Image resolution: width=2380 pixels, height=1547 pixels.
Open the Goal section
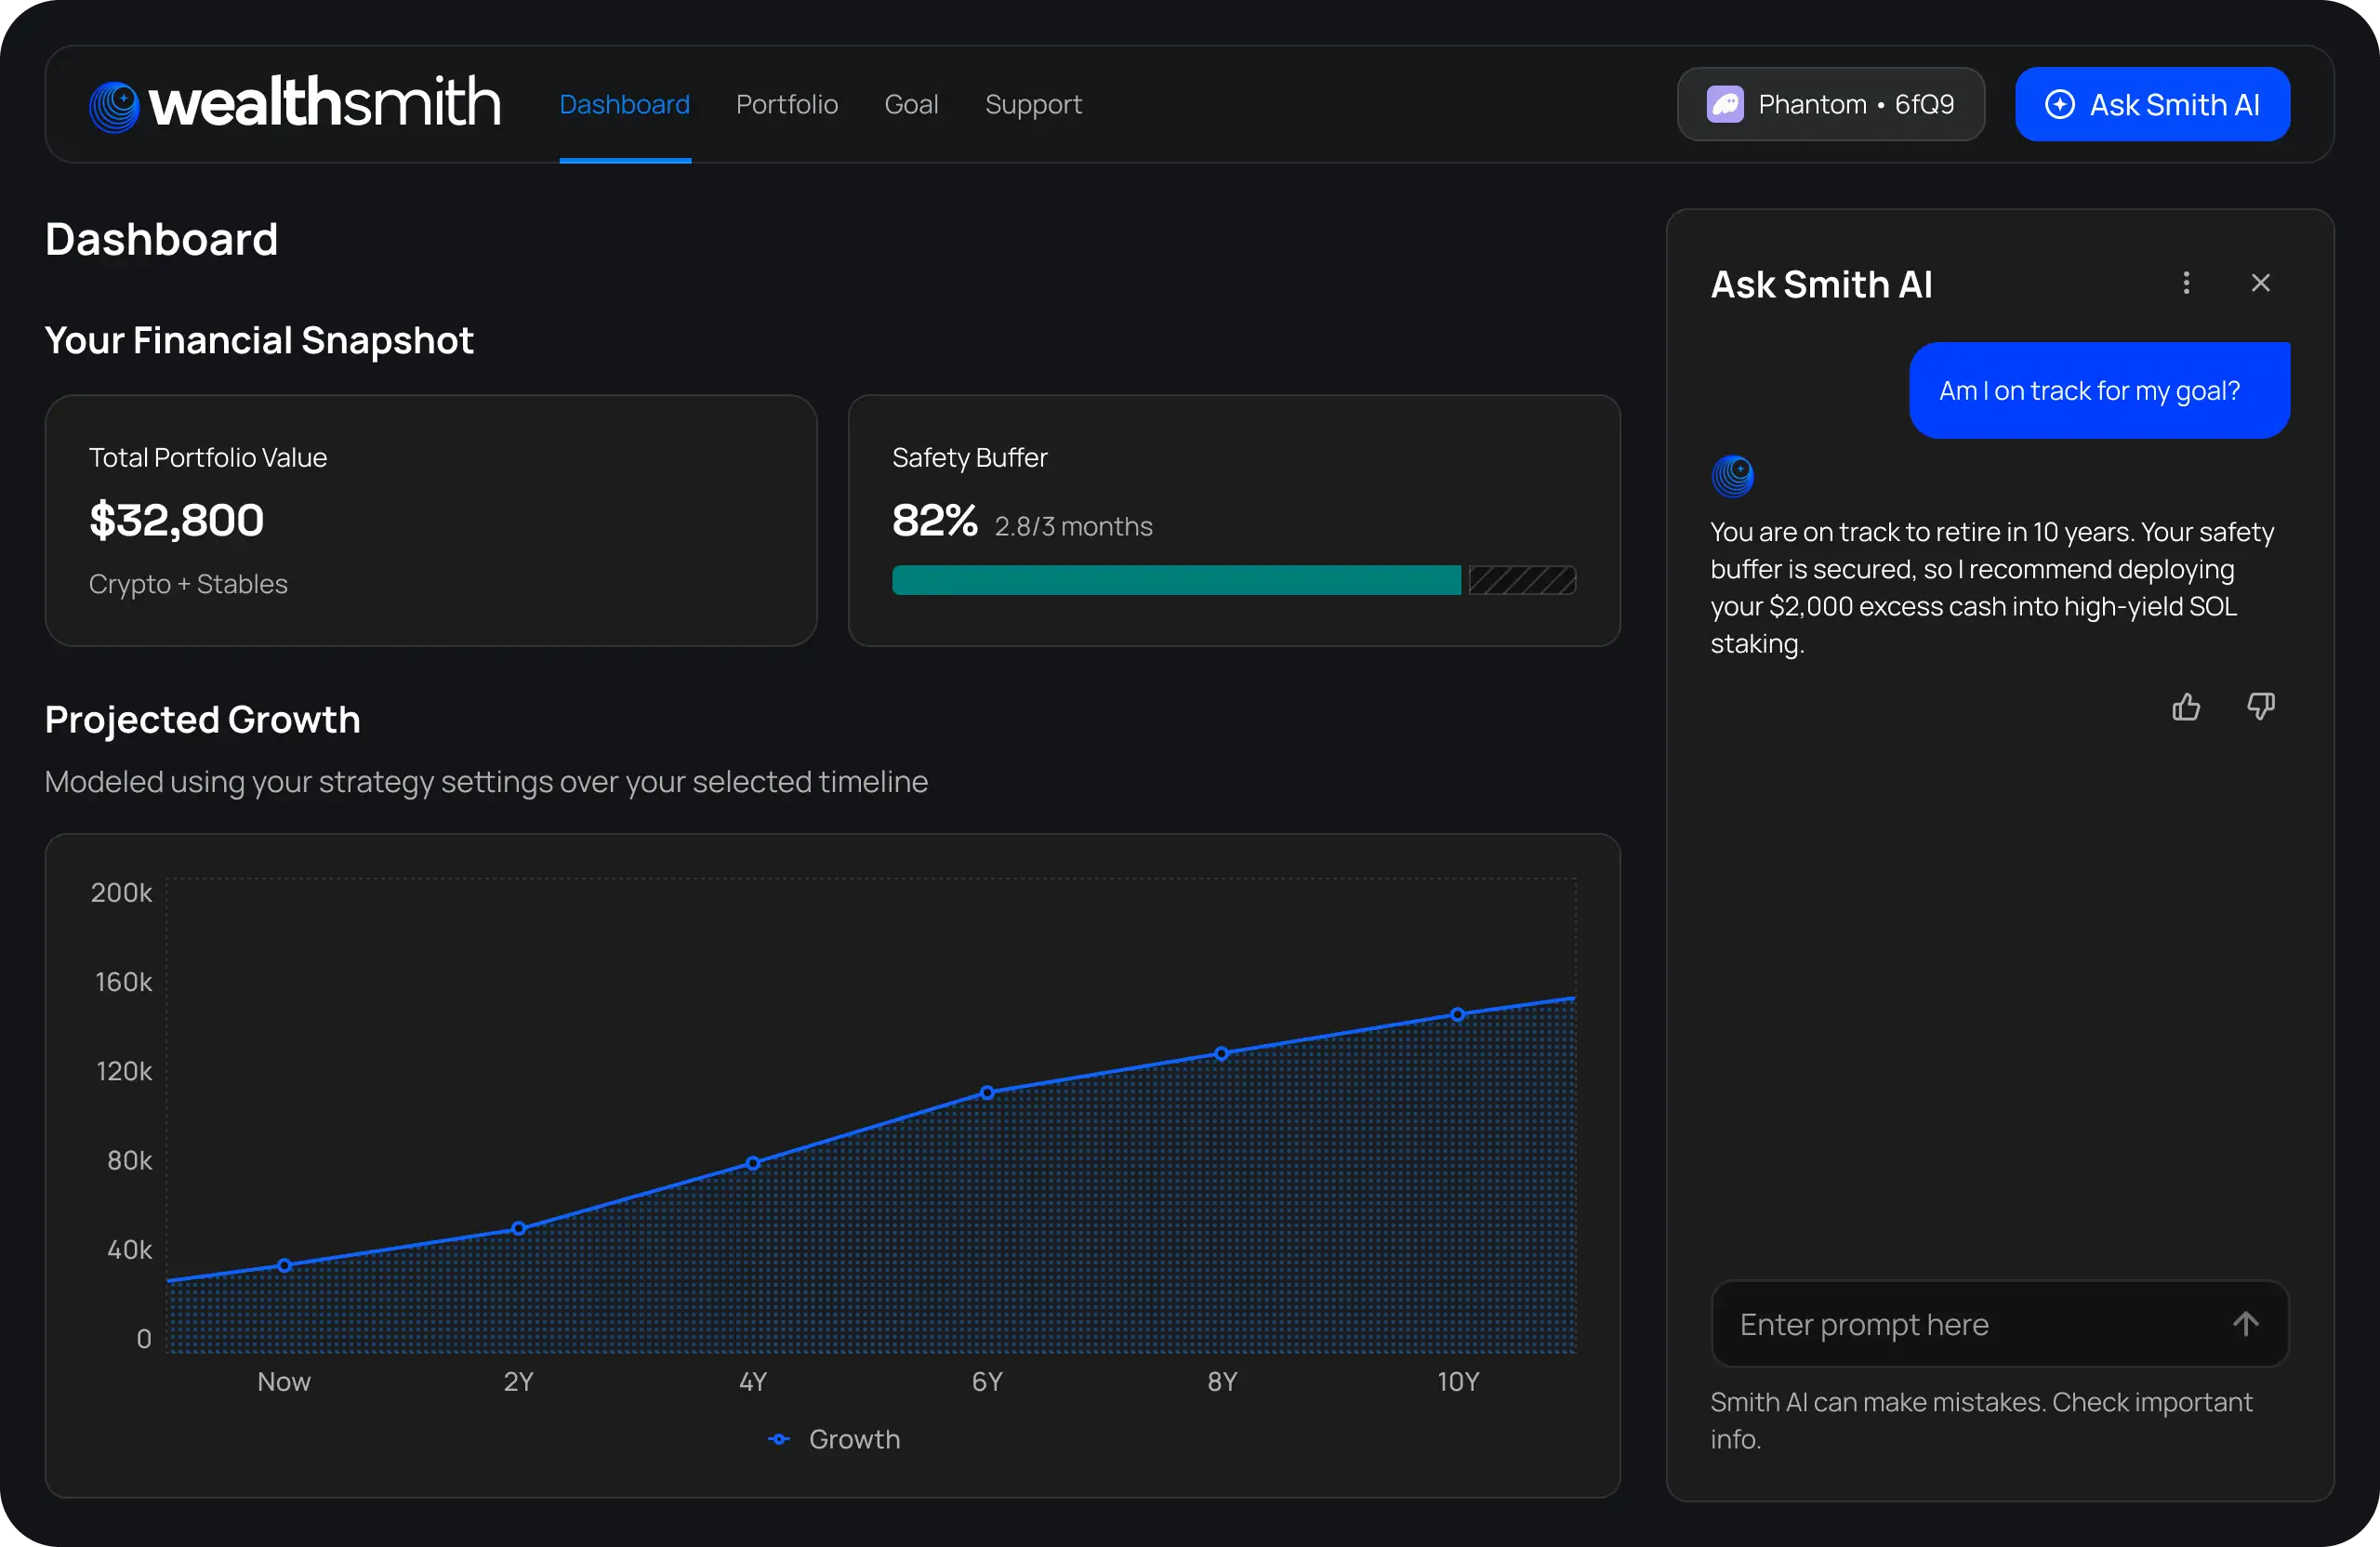tap(911, 104)
